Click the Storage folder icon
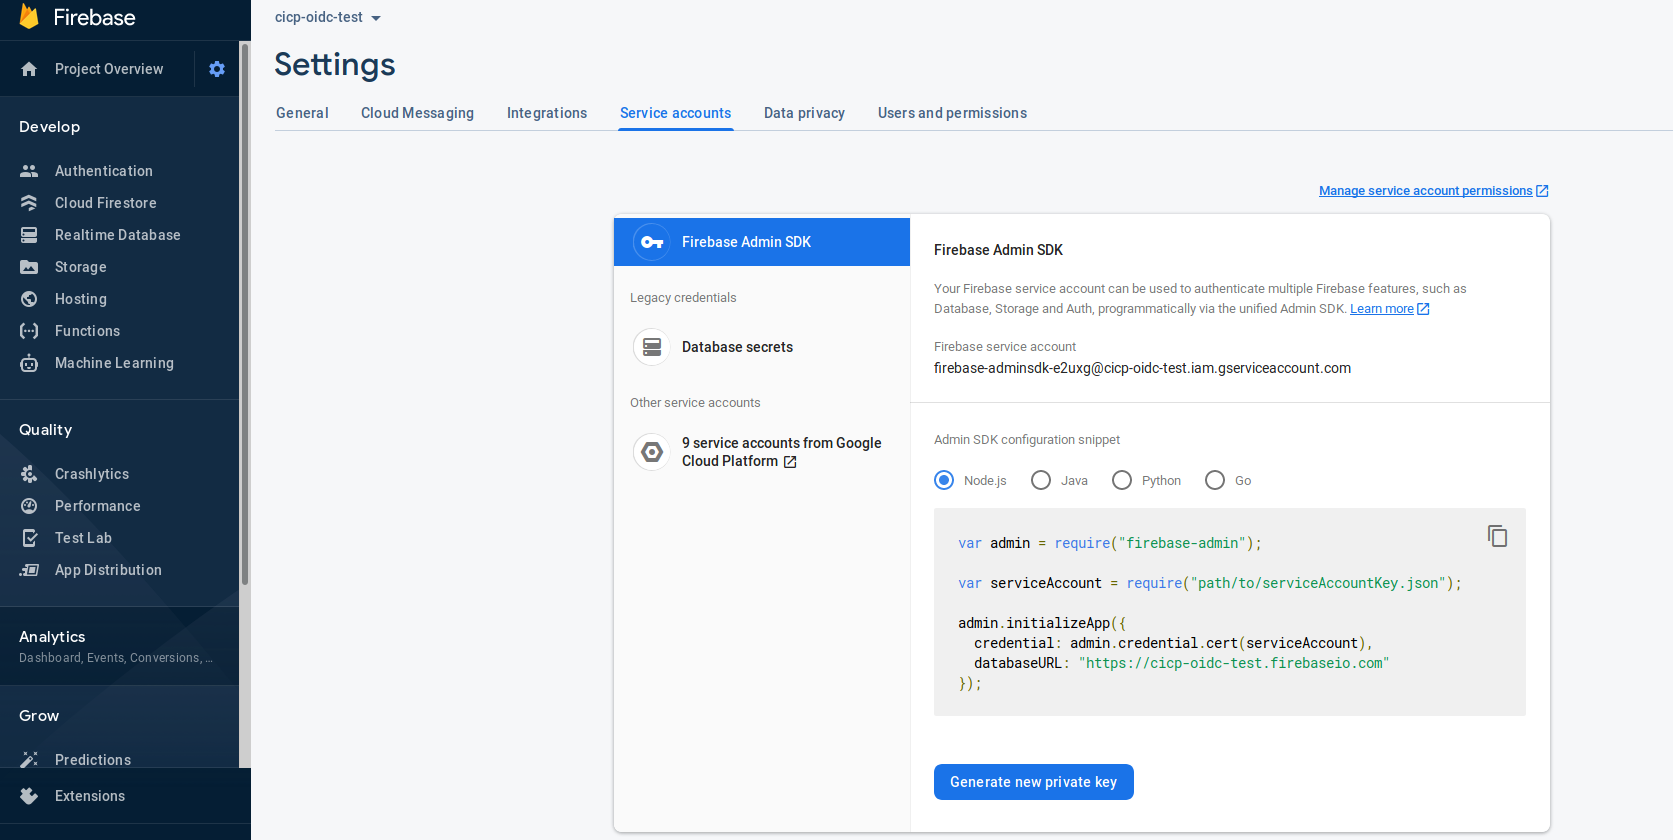Screen dimensions: 1673x840 [29, 267]
